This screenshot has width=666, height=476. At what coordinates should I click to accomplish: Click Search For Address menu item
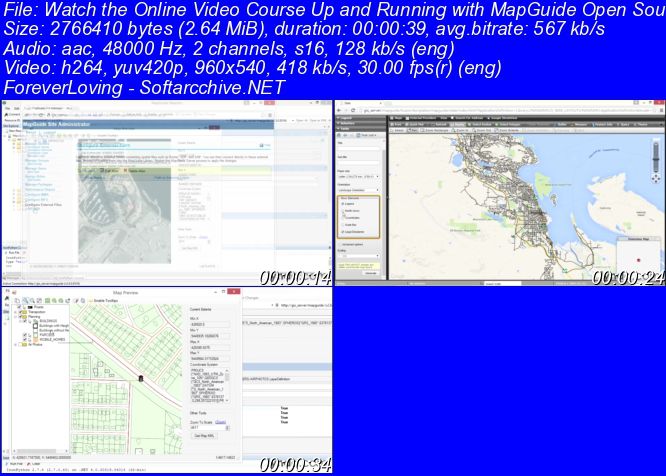click(469, 118)
